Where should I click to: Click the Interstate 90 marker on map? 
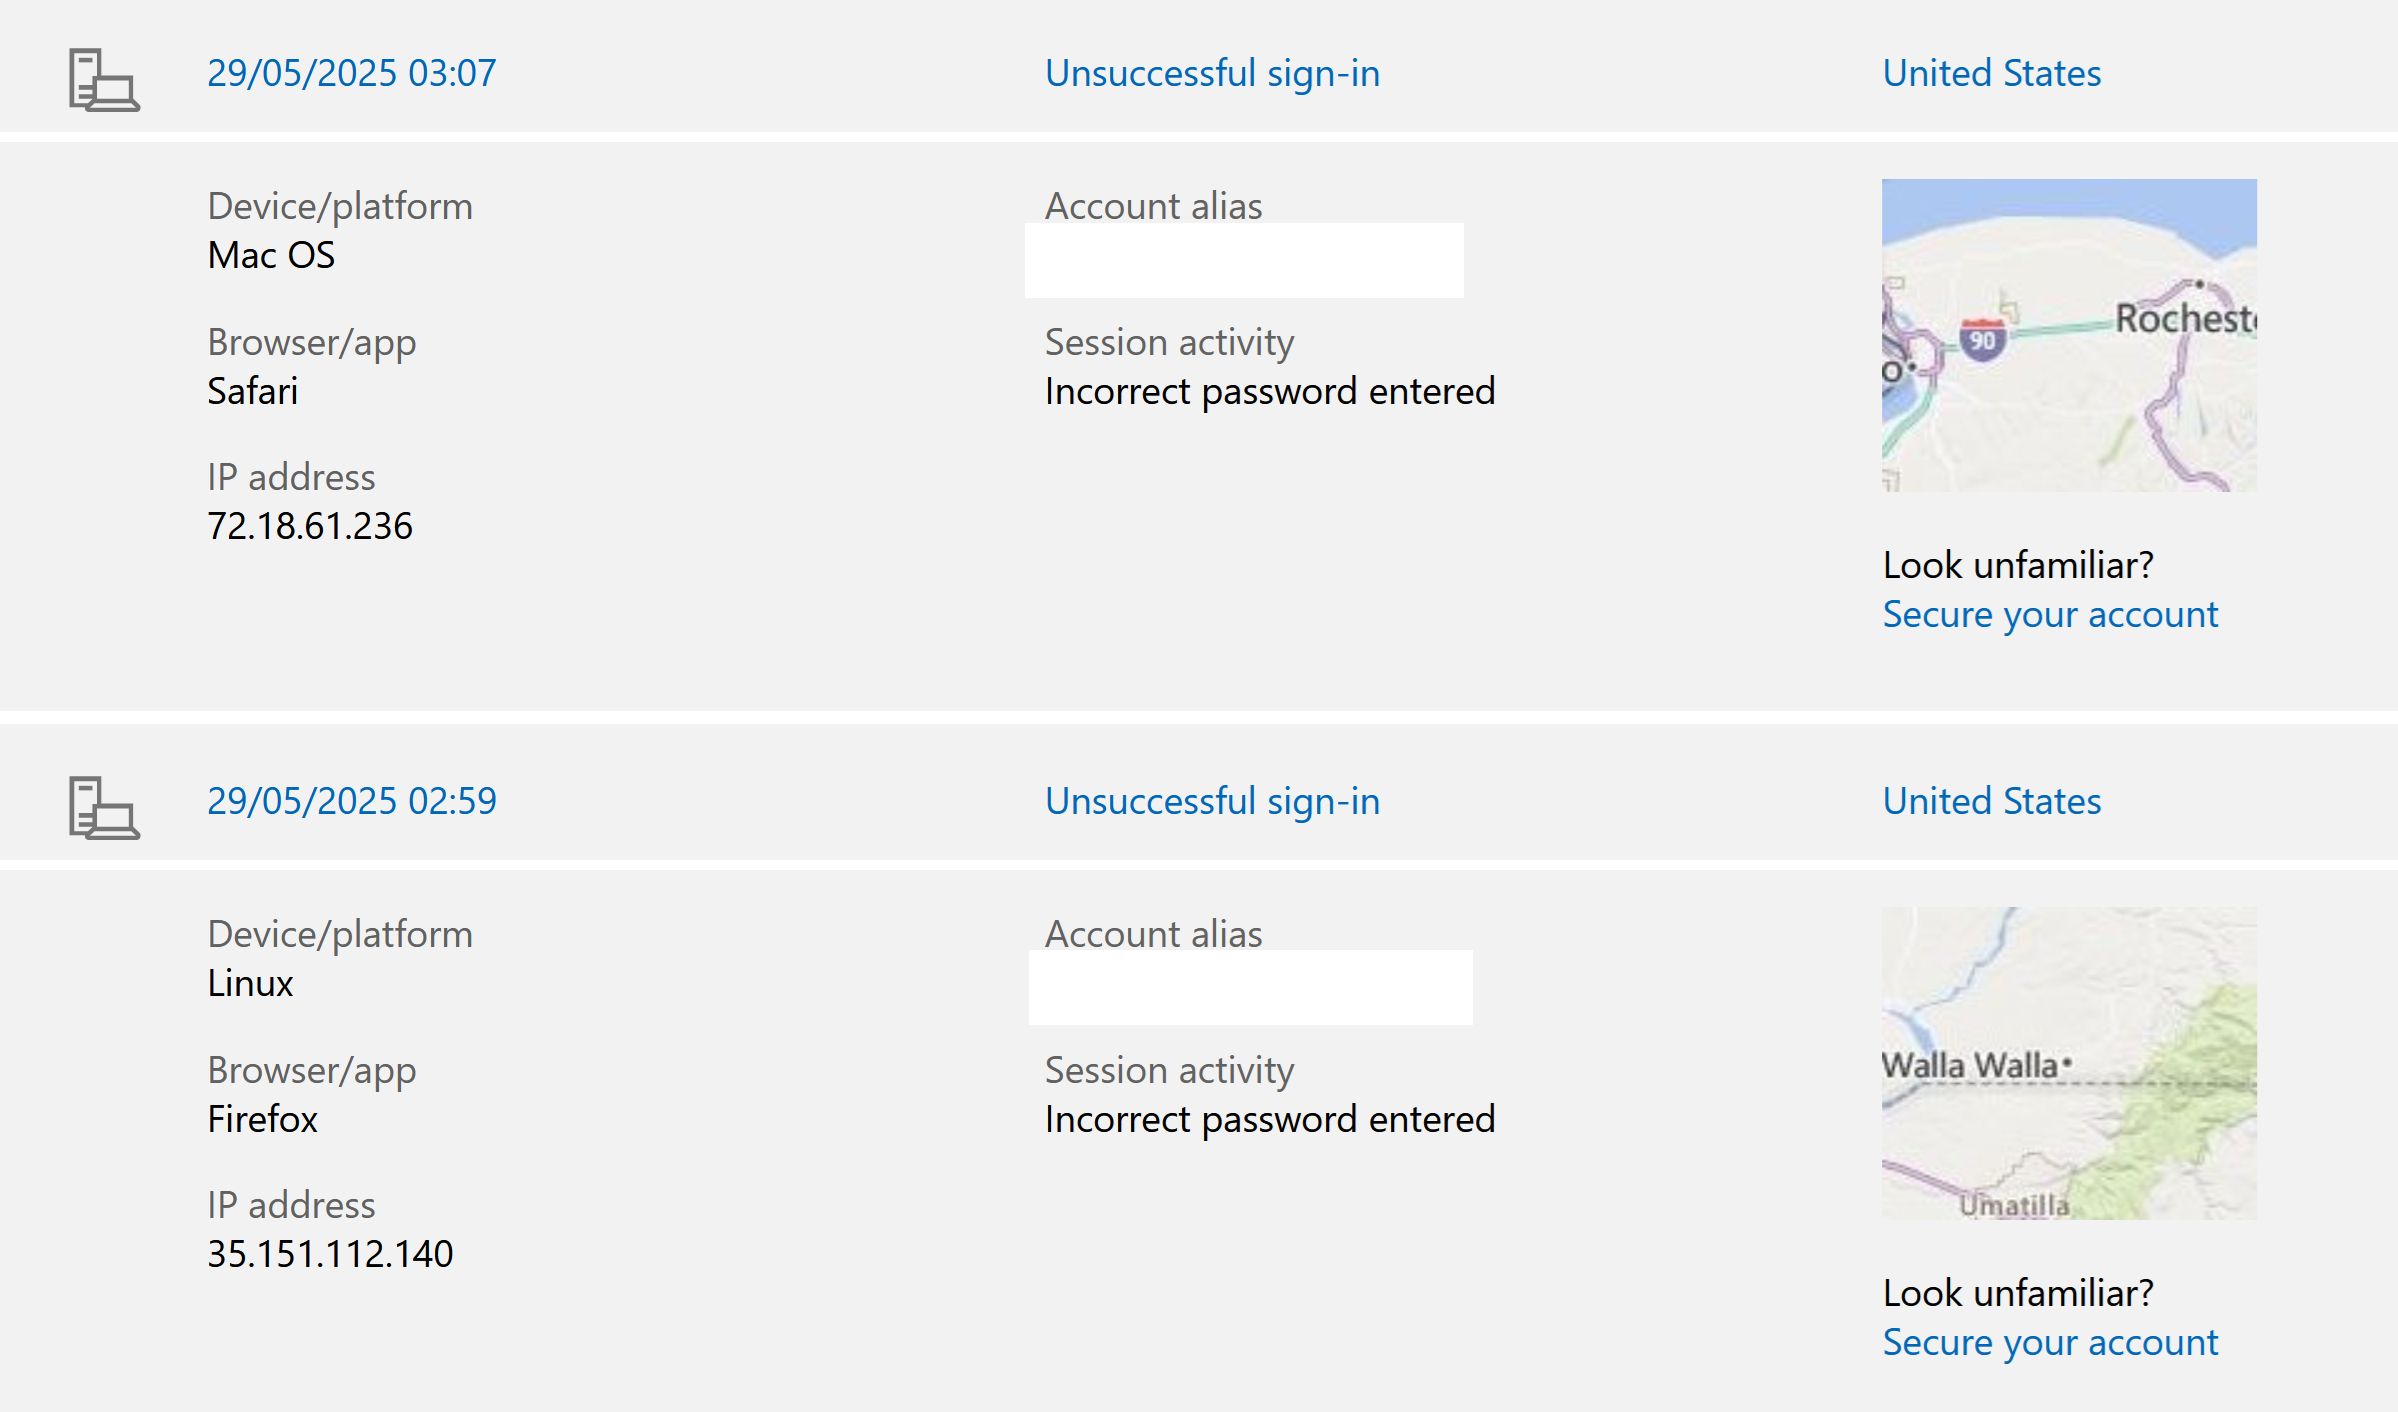(1982, 339)
